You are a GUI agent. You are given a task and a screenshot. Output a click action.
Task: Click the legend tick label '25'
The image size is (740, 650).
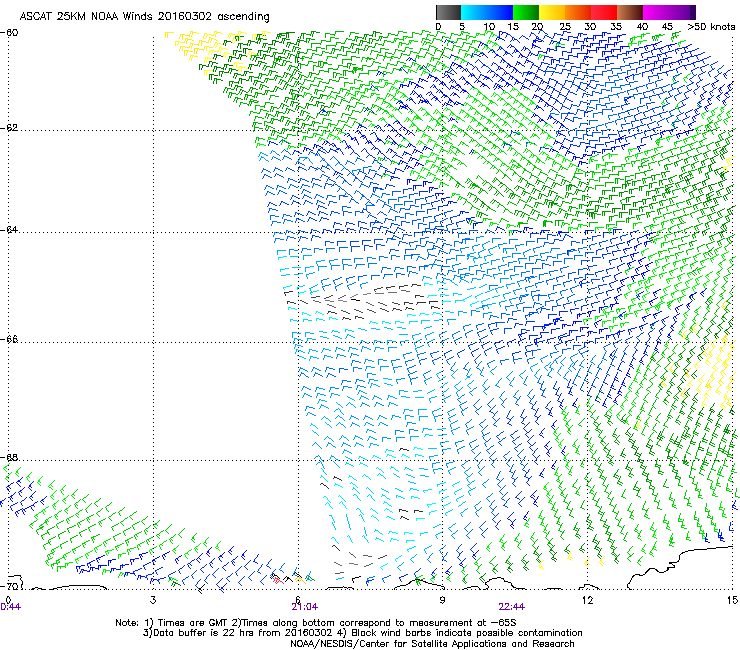tap(565, 27)
